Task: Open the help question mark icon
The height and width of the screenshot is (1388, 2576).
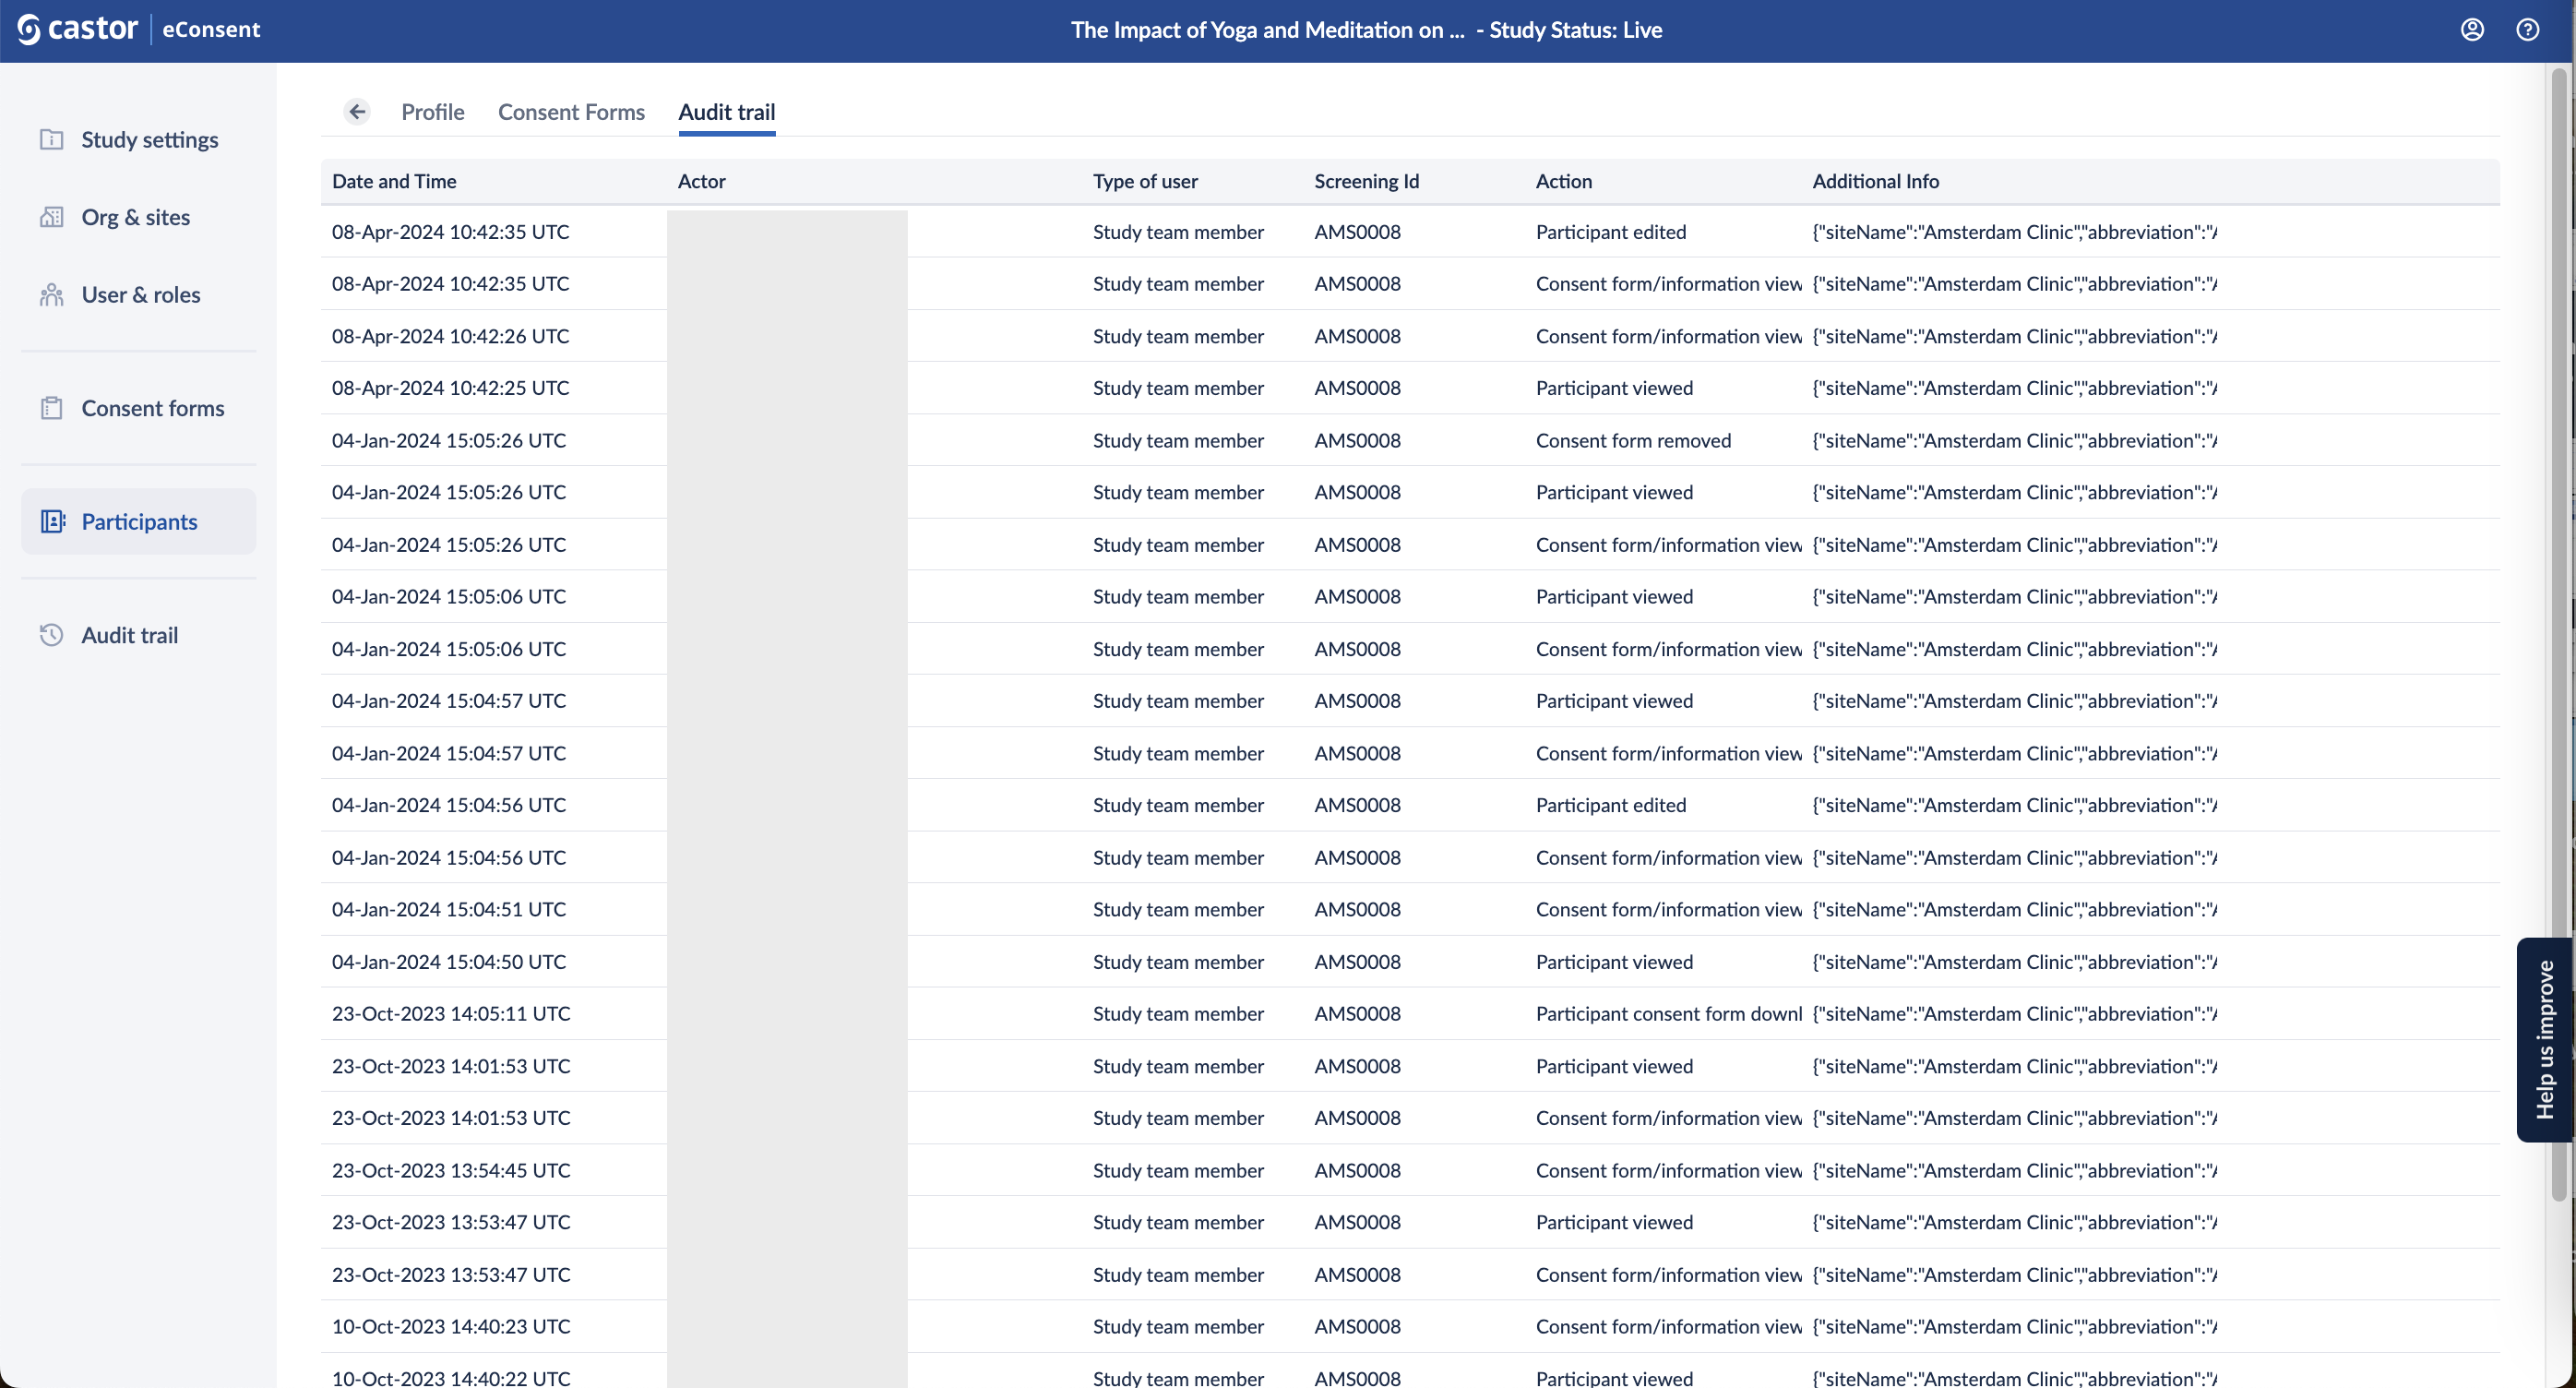Action: pos(2528,30)
